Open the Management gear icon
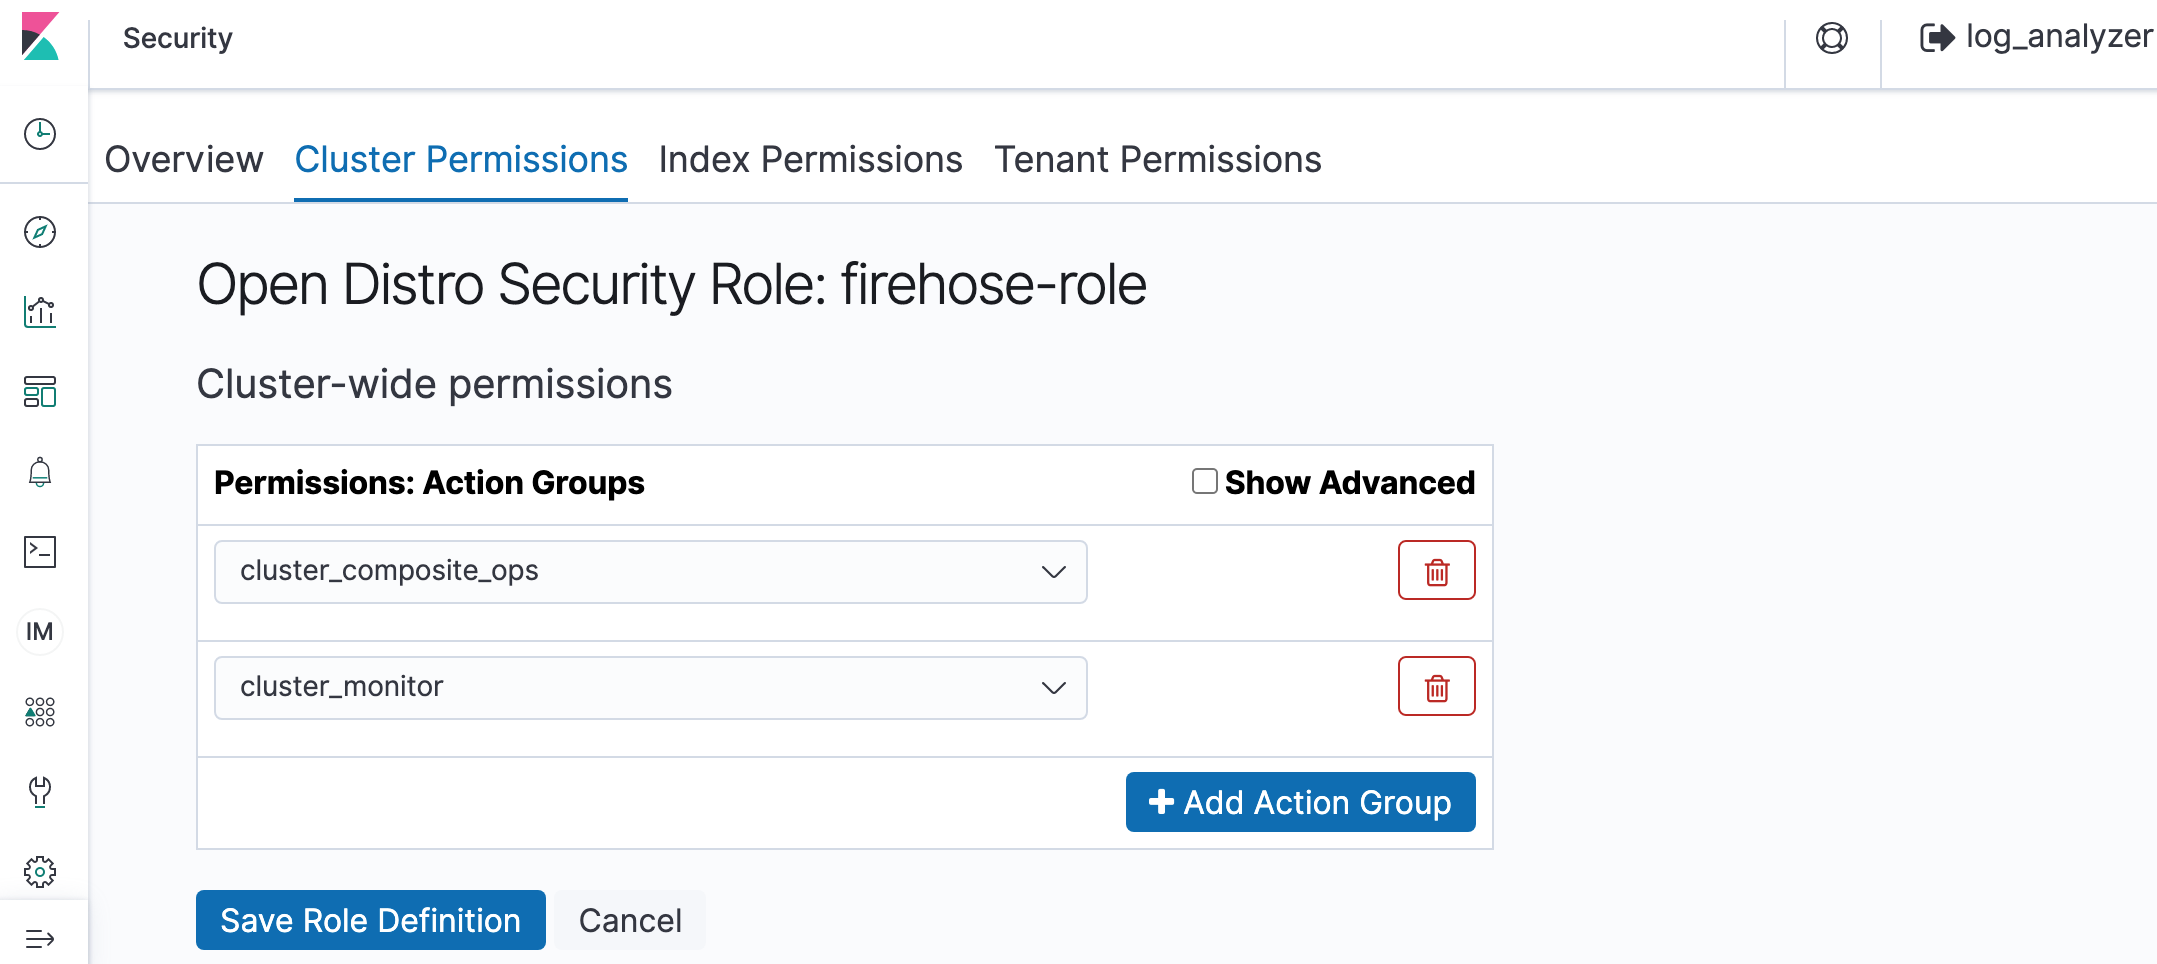The image size is (2157, 964). 40,872
